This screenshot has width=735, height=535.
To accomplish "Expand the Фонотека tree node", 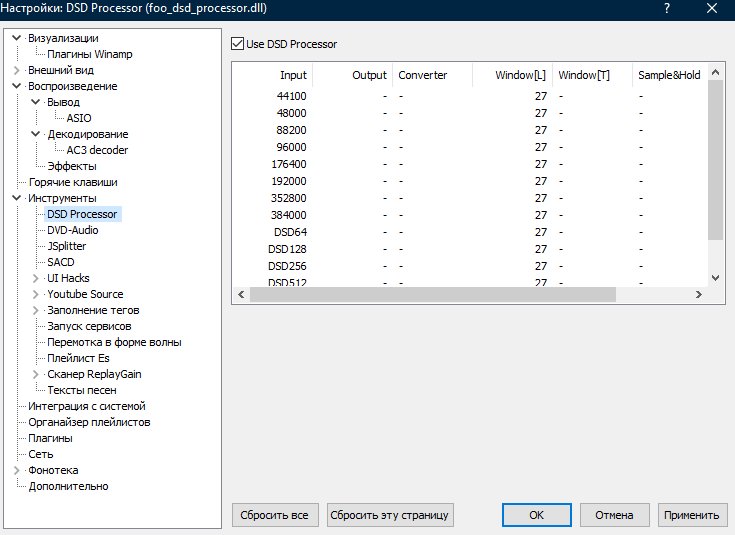I will click(17, 470).
